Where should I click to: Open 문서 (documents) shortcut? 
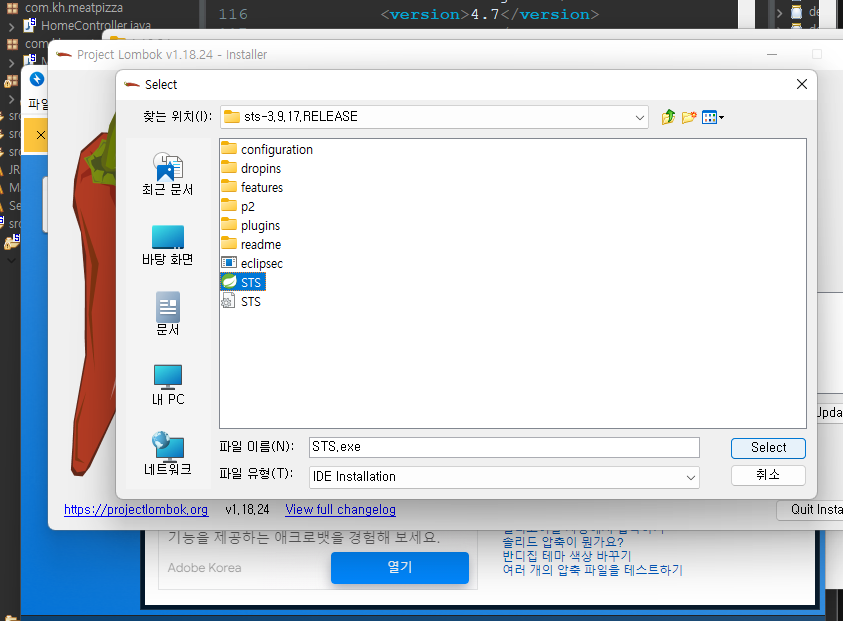click(x=168, y=314)
